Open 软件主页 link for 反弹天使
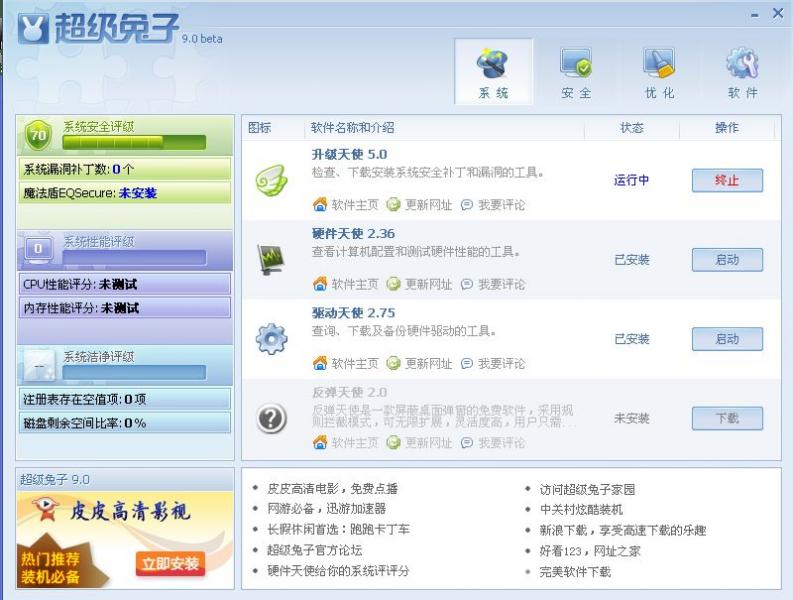 coord(355,443)
